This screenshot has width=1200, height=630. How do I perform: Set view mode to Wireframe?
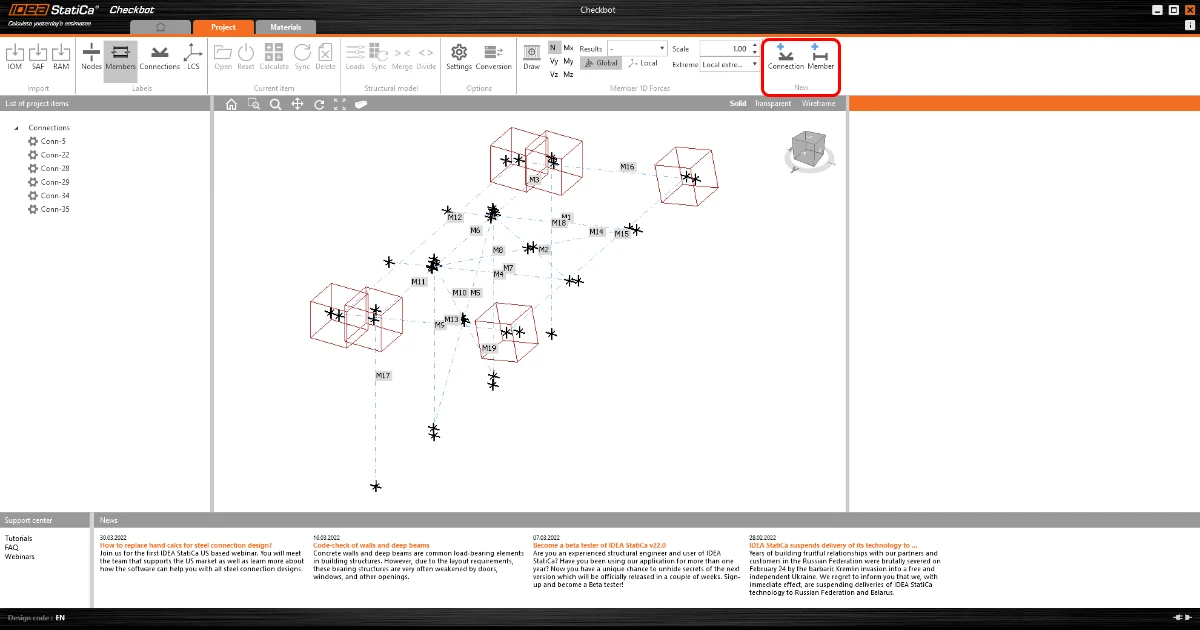(x=818, y=103)
